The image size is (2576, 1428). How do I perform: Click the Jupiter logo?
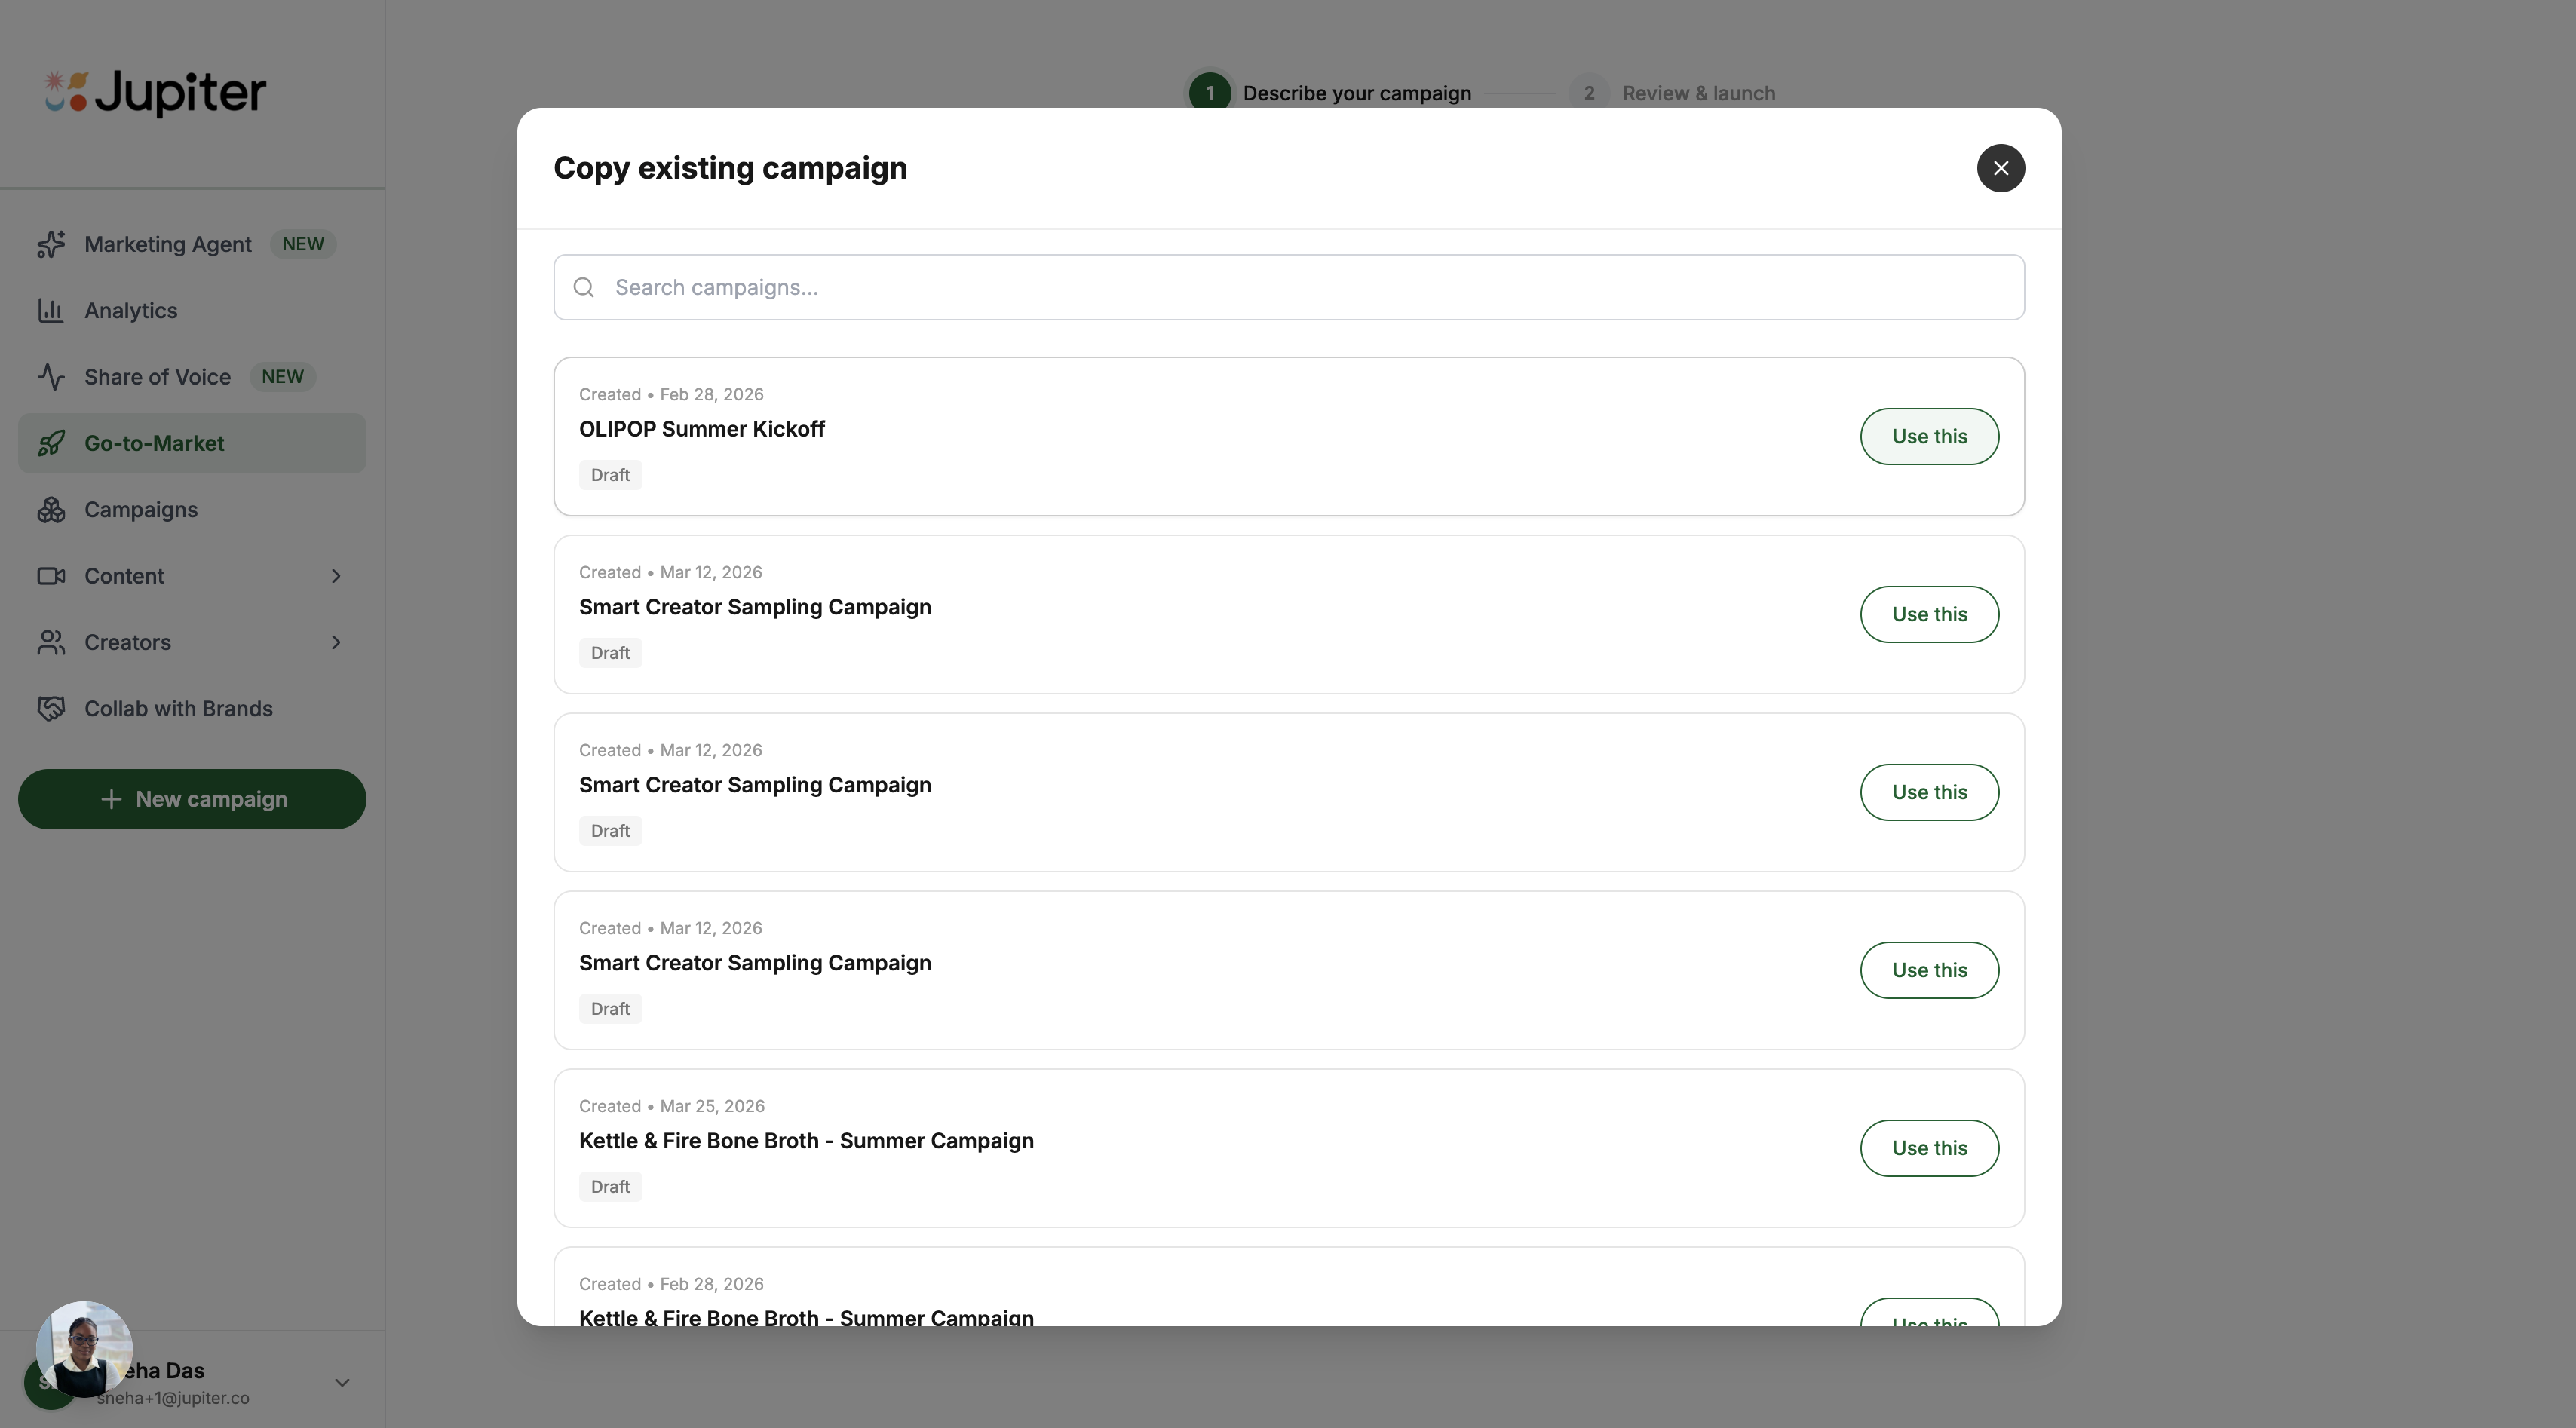(155, 93)
